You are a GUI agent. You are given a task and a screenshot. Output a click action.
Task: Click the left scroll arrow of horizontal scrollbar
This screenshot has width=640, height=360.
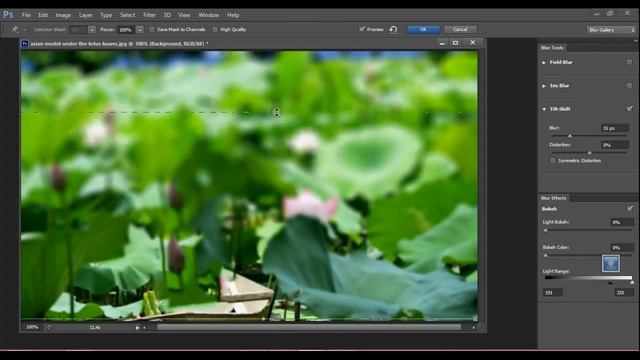[144, 327]
